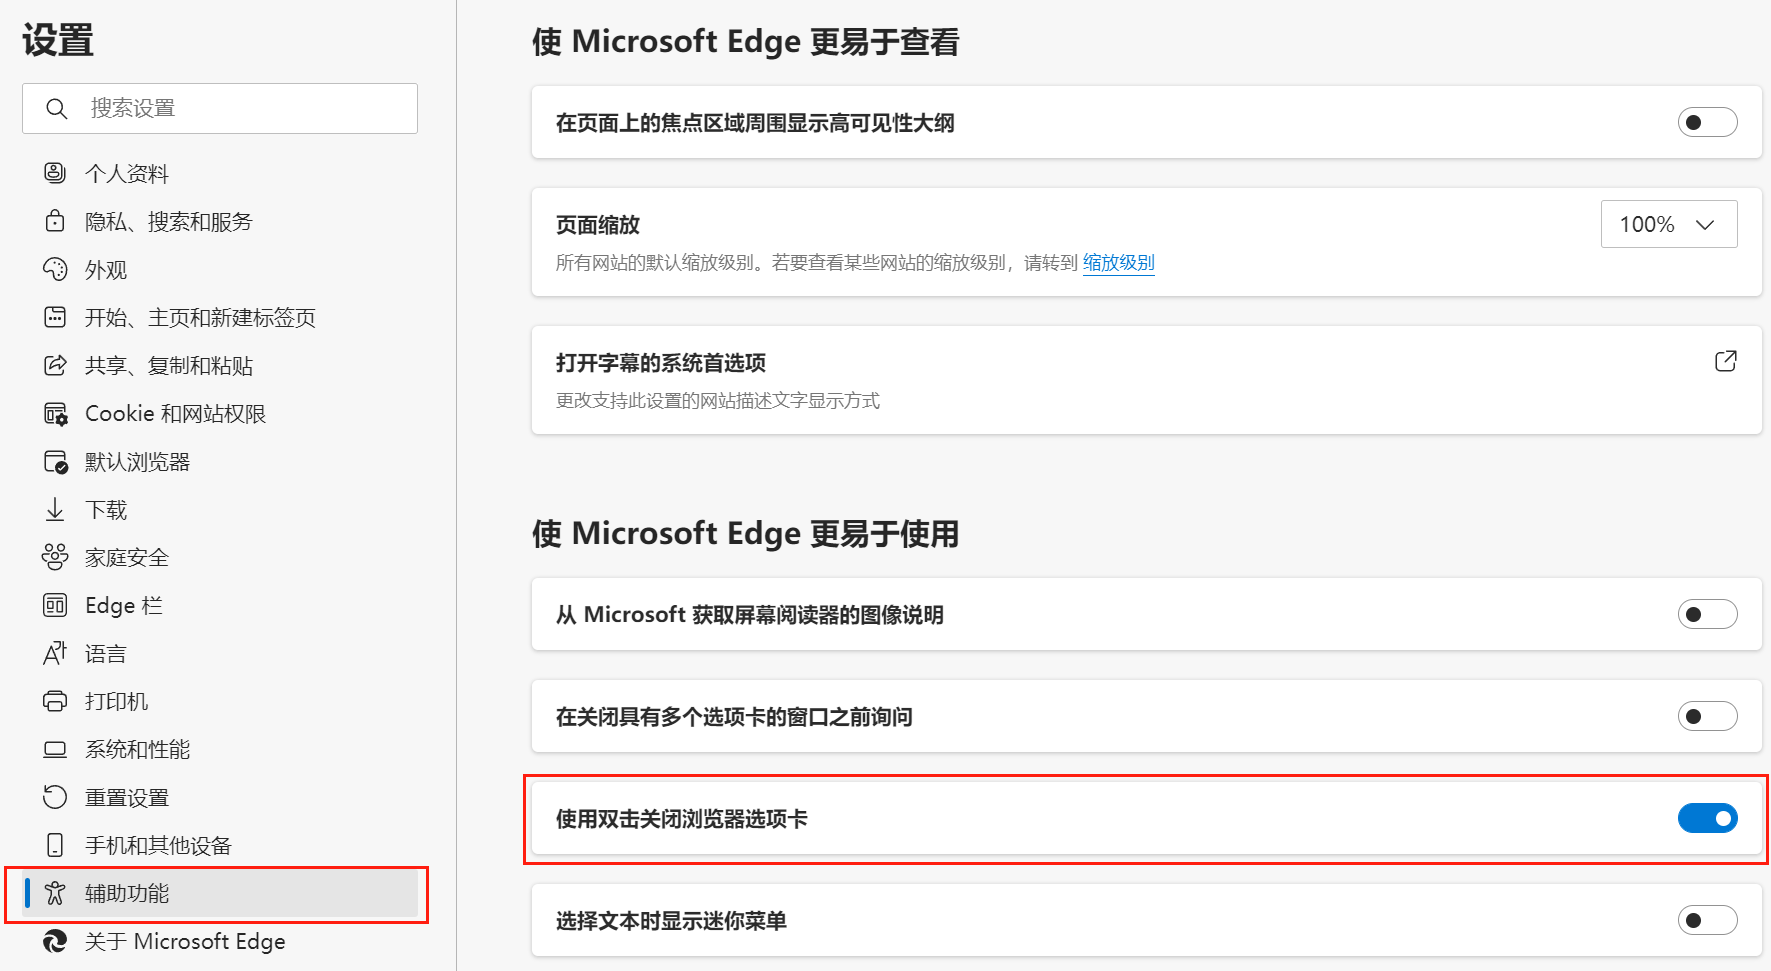Click the 打开字幕的系统首选项 external link icon
The image size is (1771, 971).
click(1725, 361)
